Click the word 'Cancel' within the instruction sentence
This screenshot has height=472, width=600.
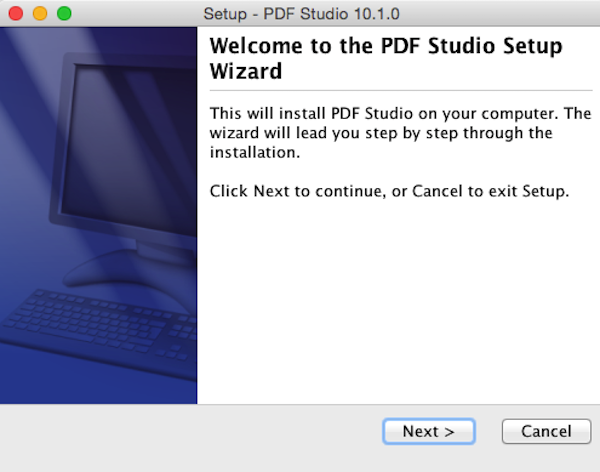coord(437,191)
